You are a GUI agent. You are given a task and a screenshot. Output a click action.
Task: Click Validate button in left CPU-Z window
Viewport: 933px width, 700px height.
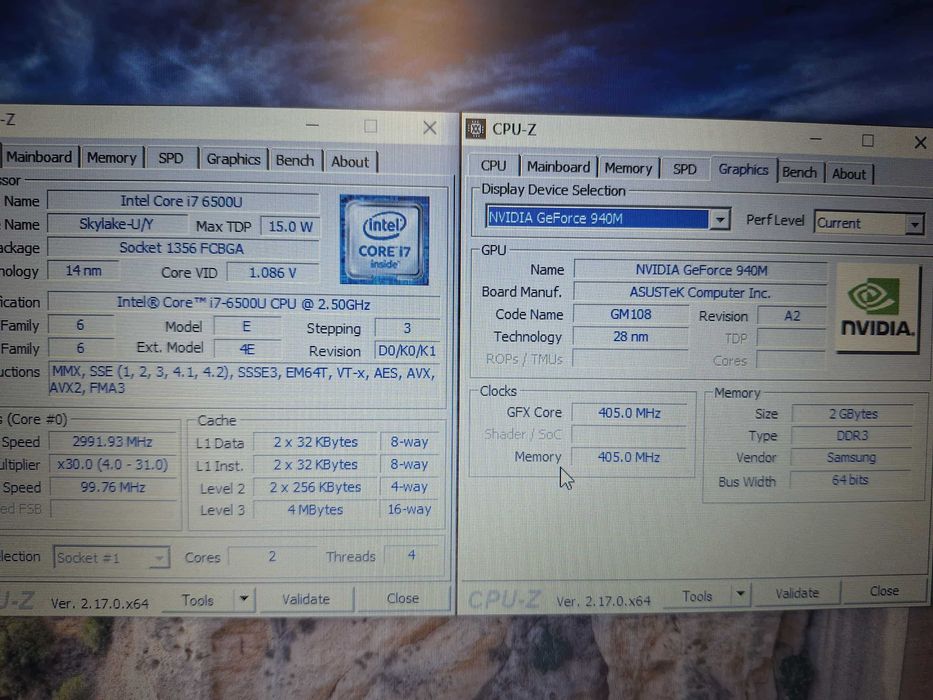[x=306, y=599]
